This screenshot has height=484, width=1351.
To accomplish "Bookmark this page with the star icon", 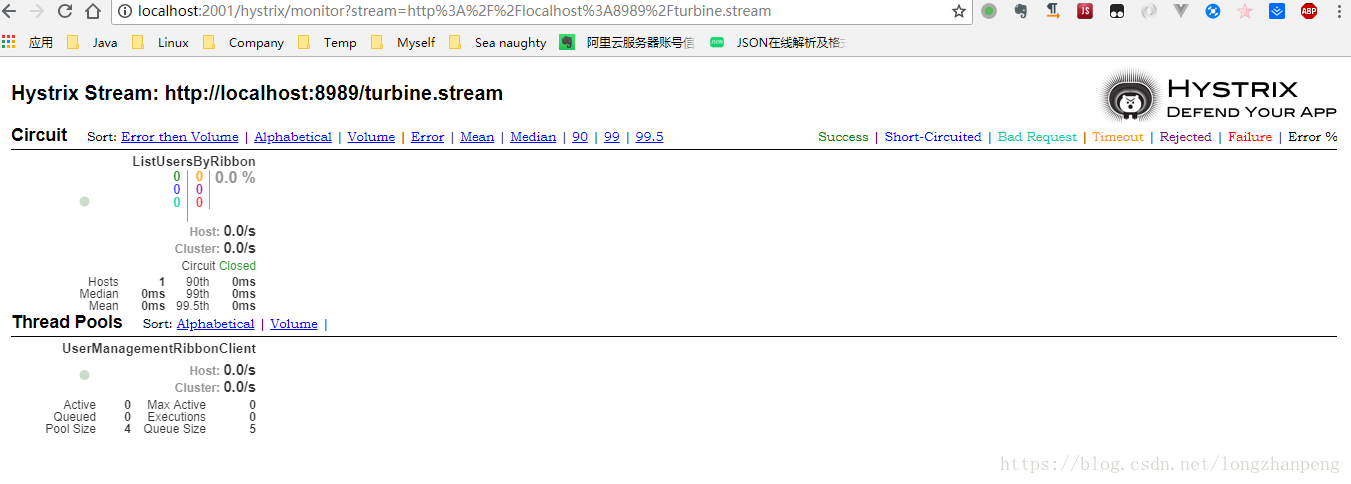I will coord(959,11).
